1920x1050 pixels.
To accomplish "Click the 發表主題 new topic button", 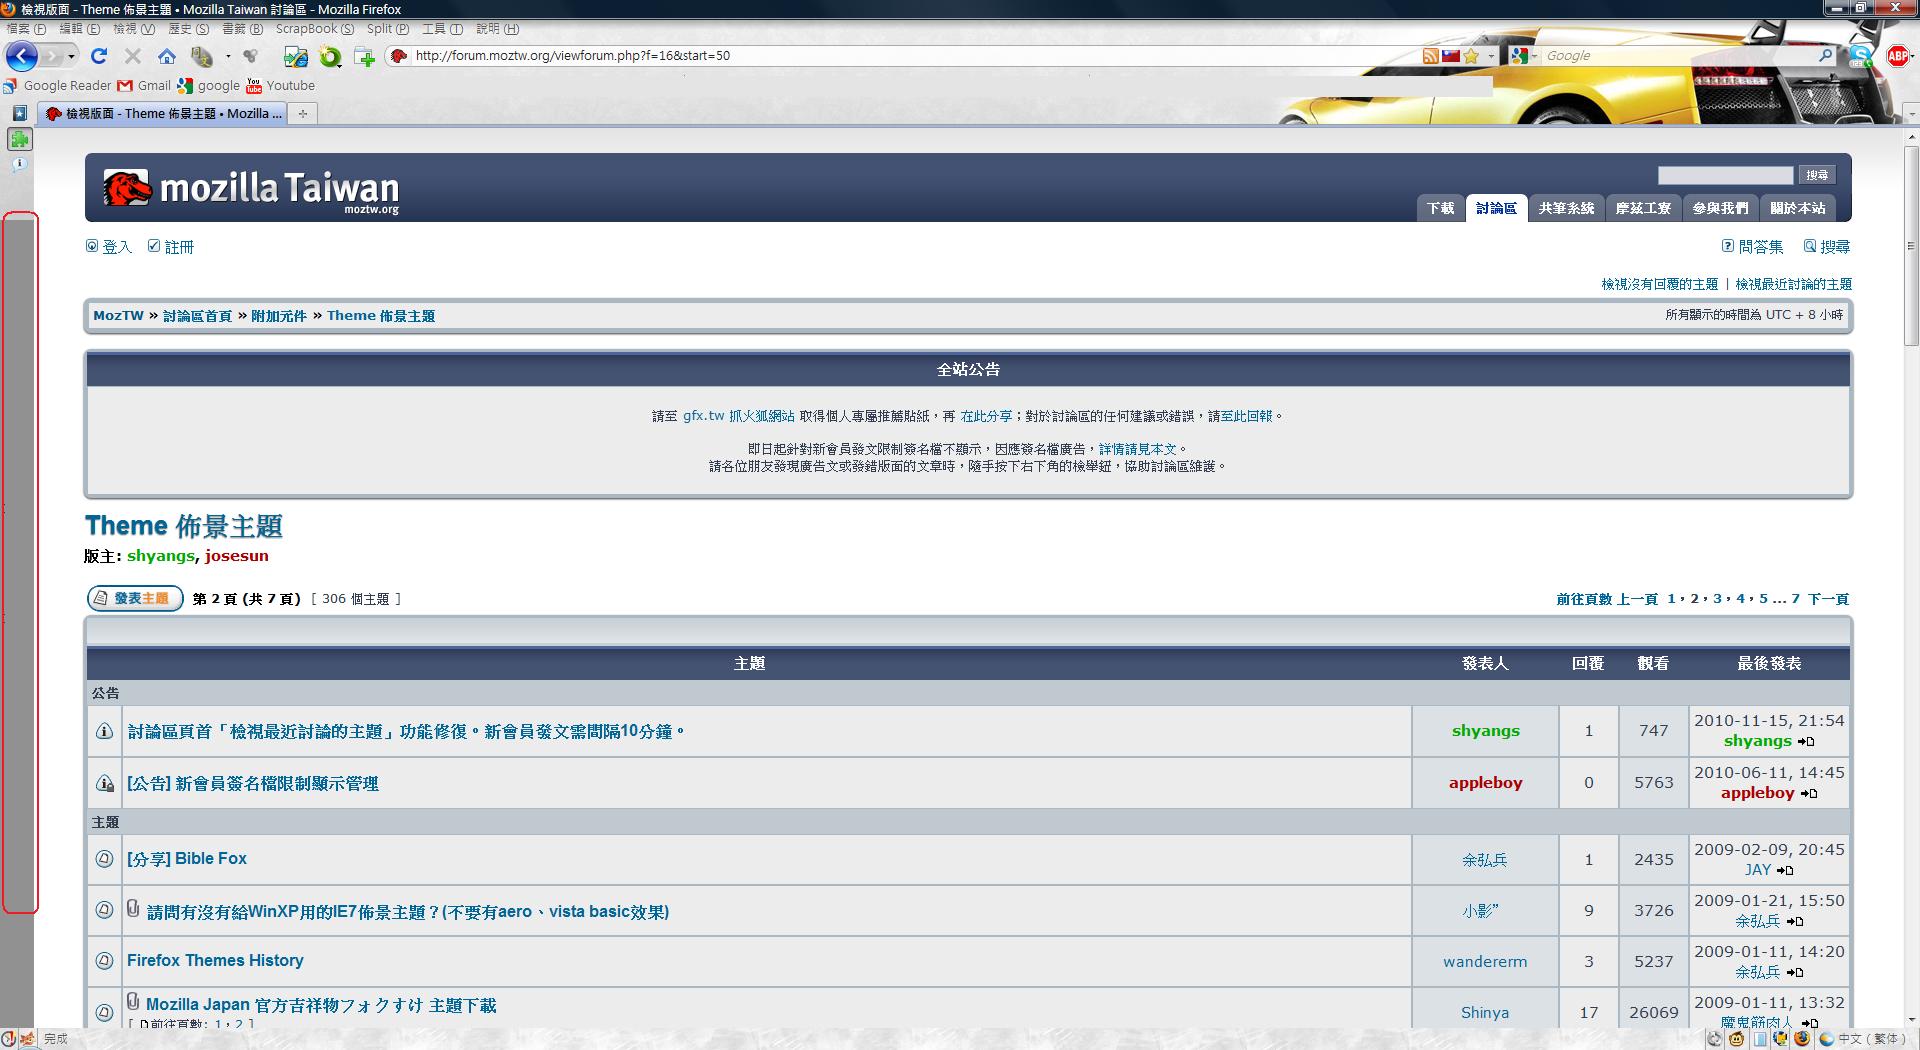I will 135,598.
